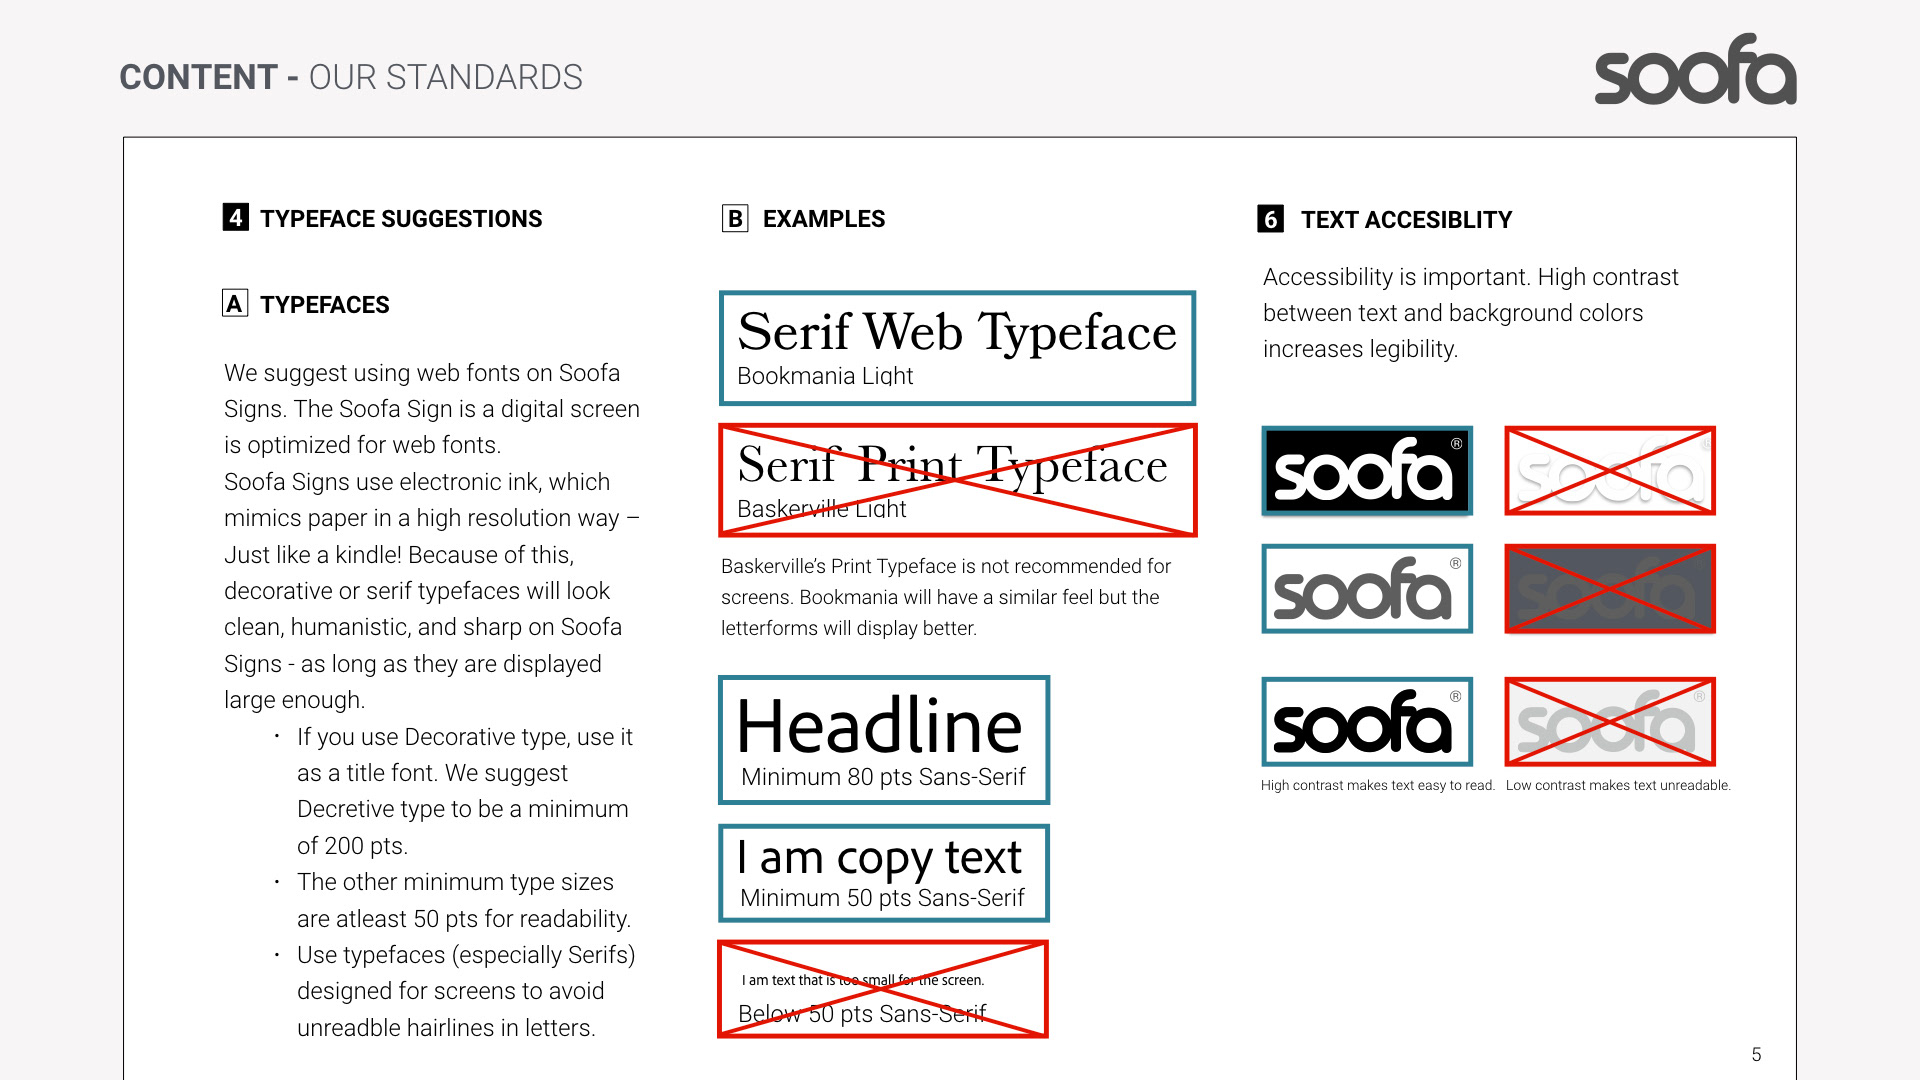Click the number 4 section badge
The height and width of the screenshot is (1080, 1920).
point(235,217)
